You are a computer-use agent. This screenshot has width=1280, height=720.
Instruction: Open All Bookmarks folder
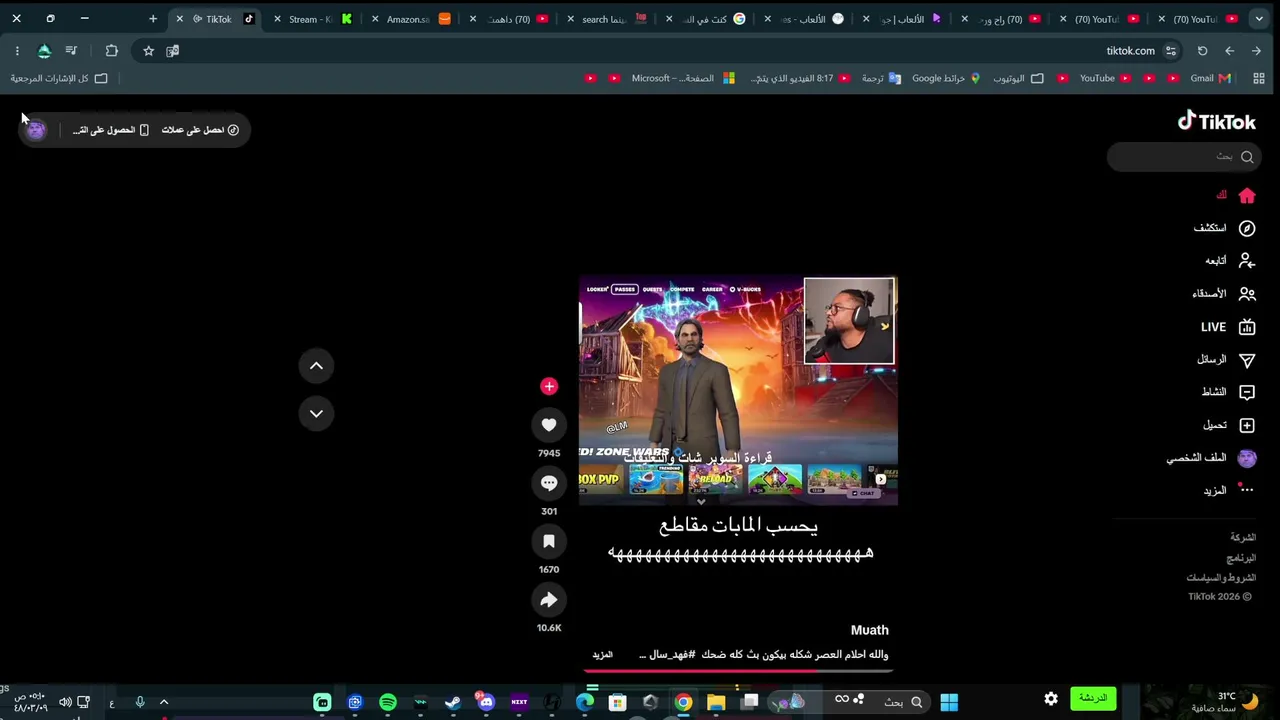[59, 78]
